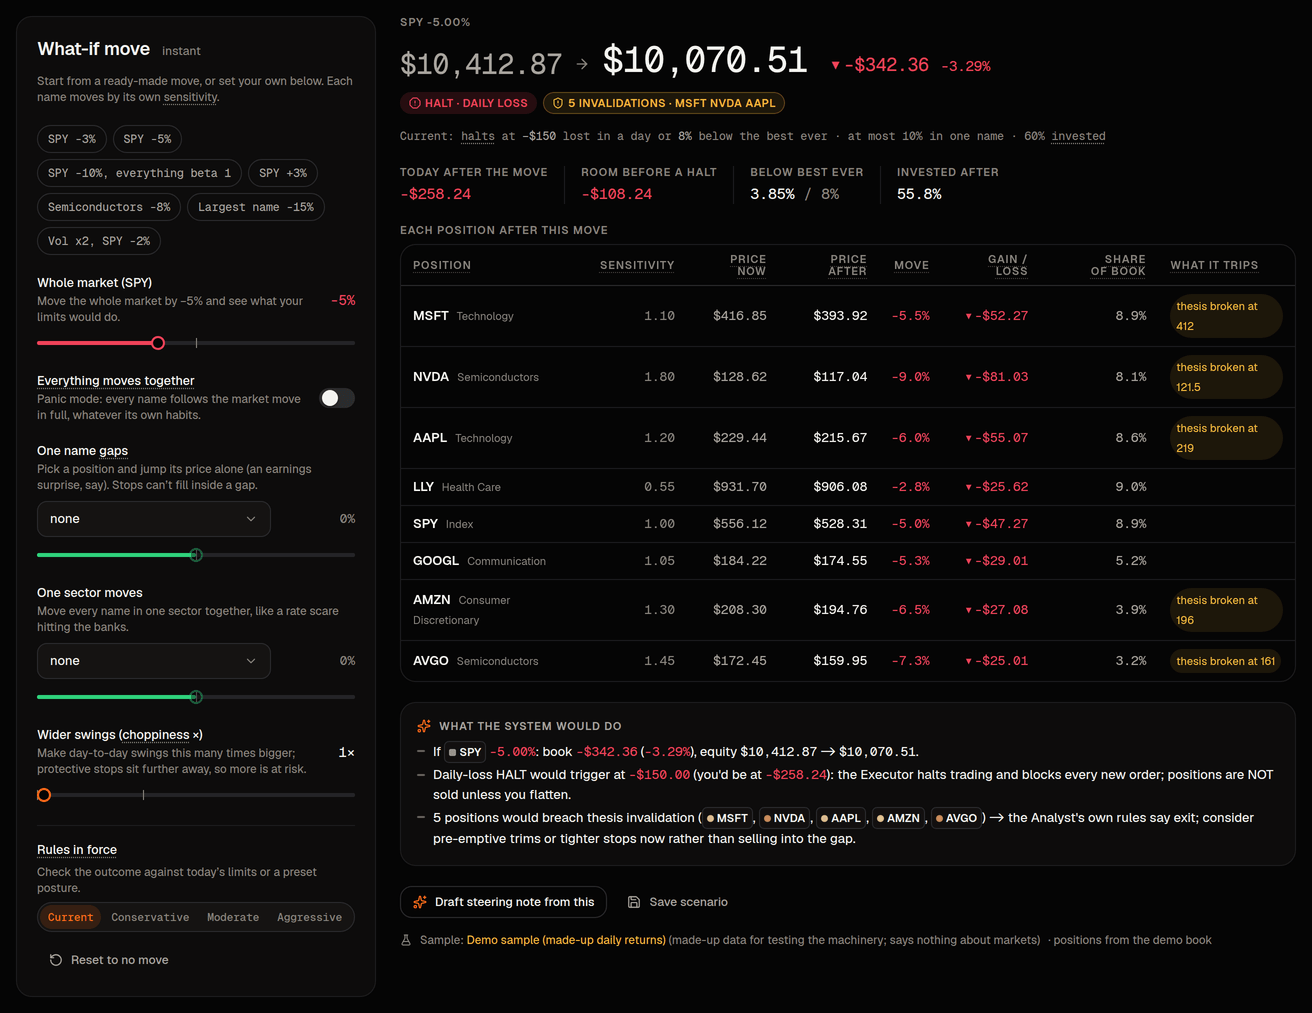Toggle the Everything moves together switch

click(x=337, y=398)
